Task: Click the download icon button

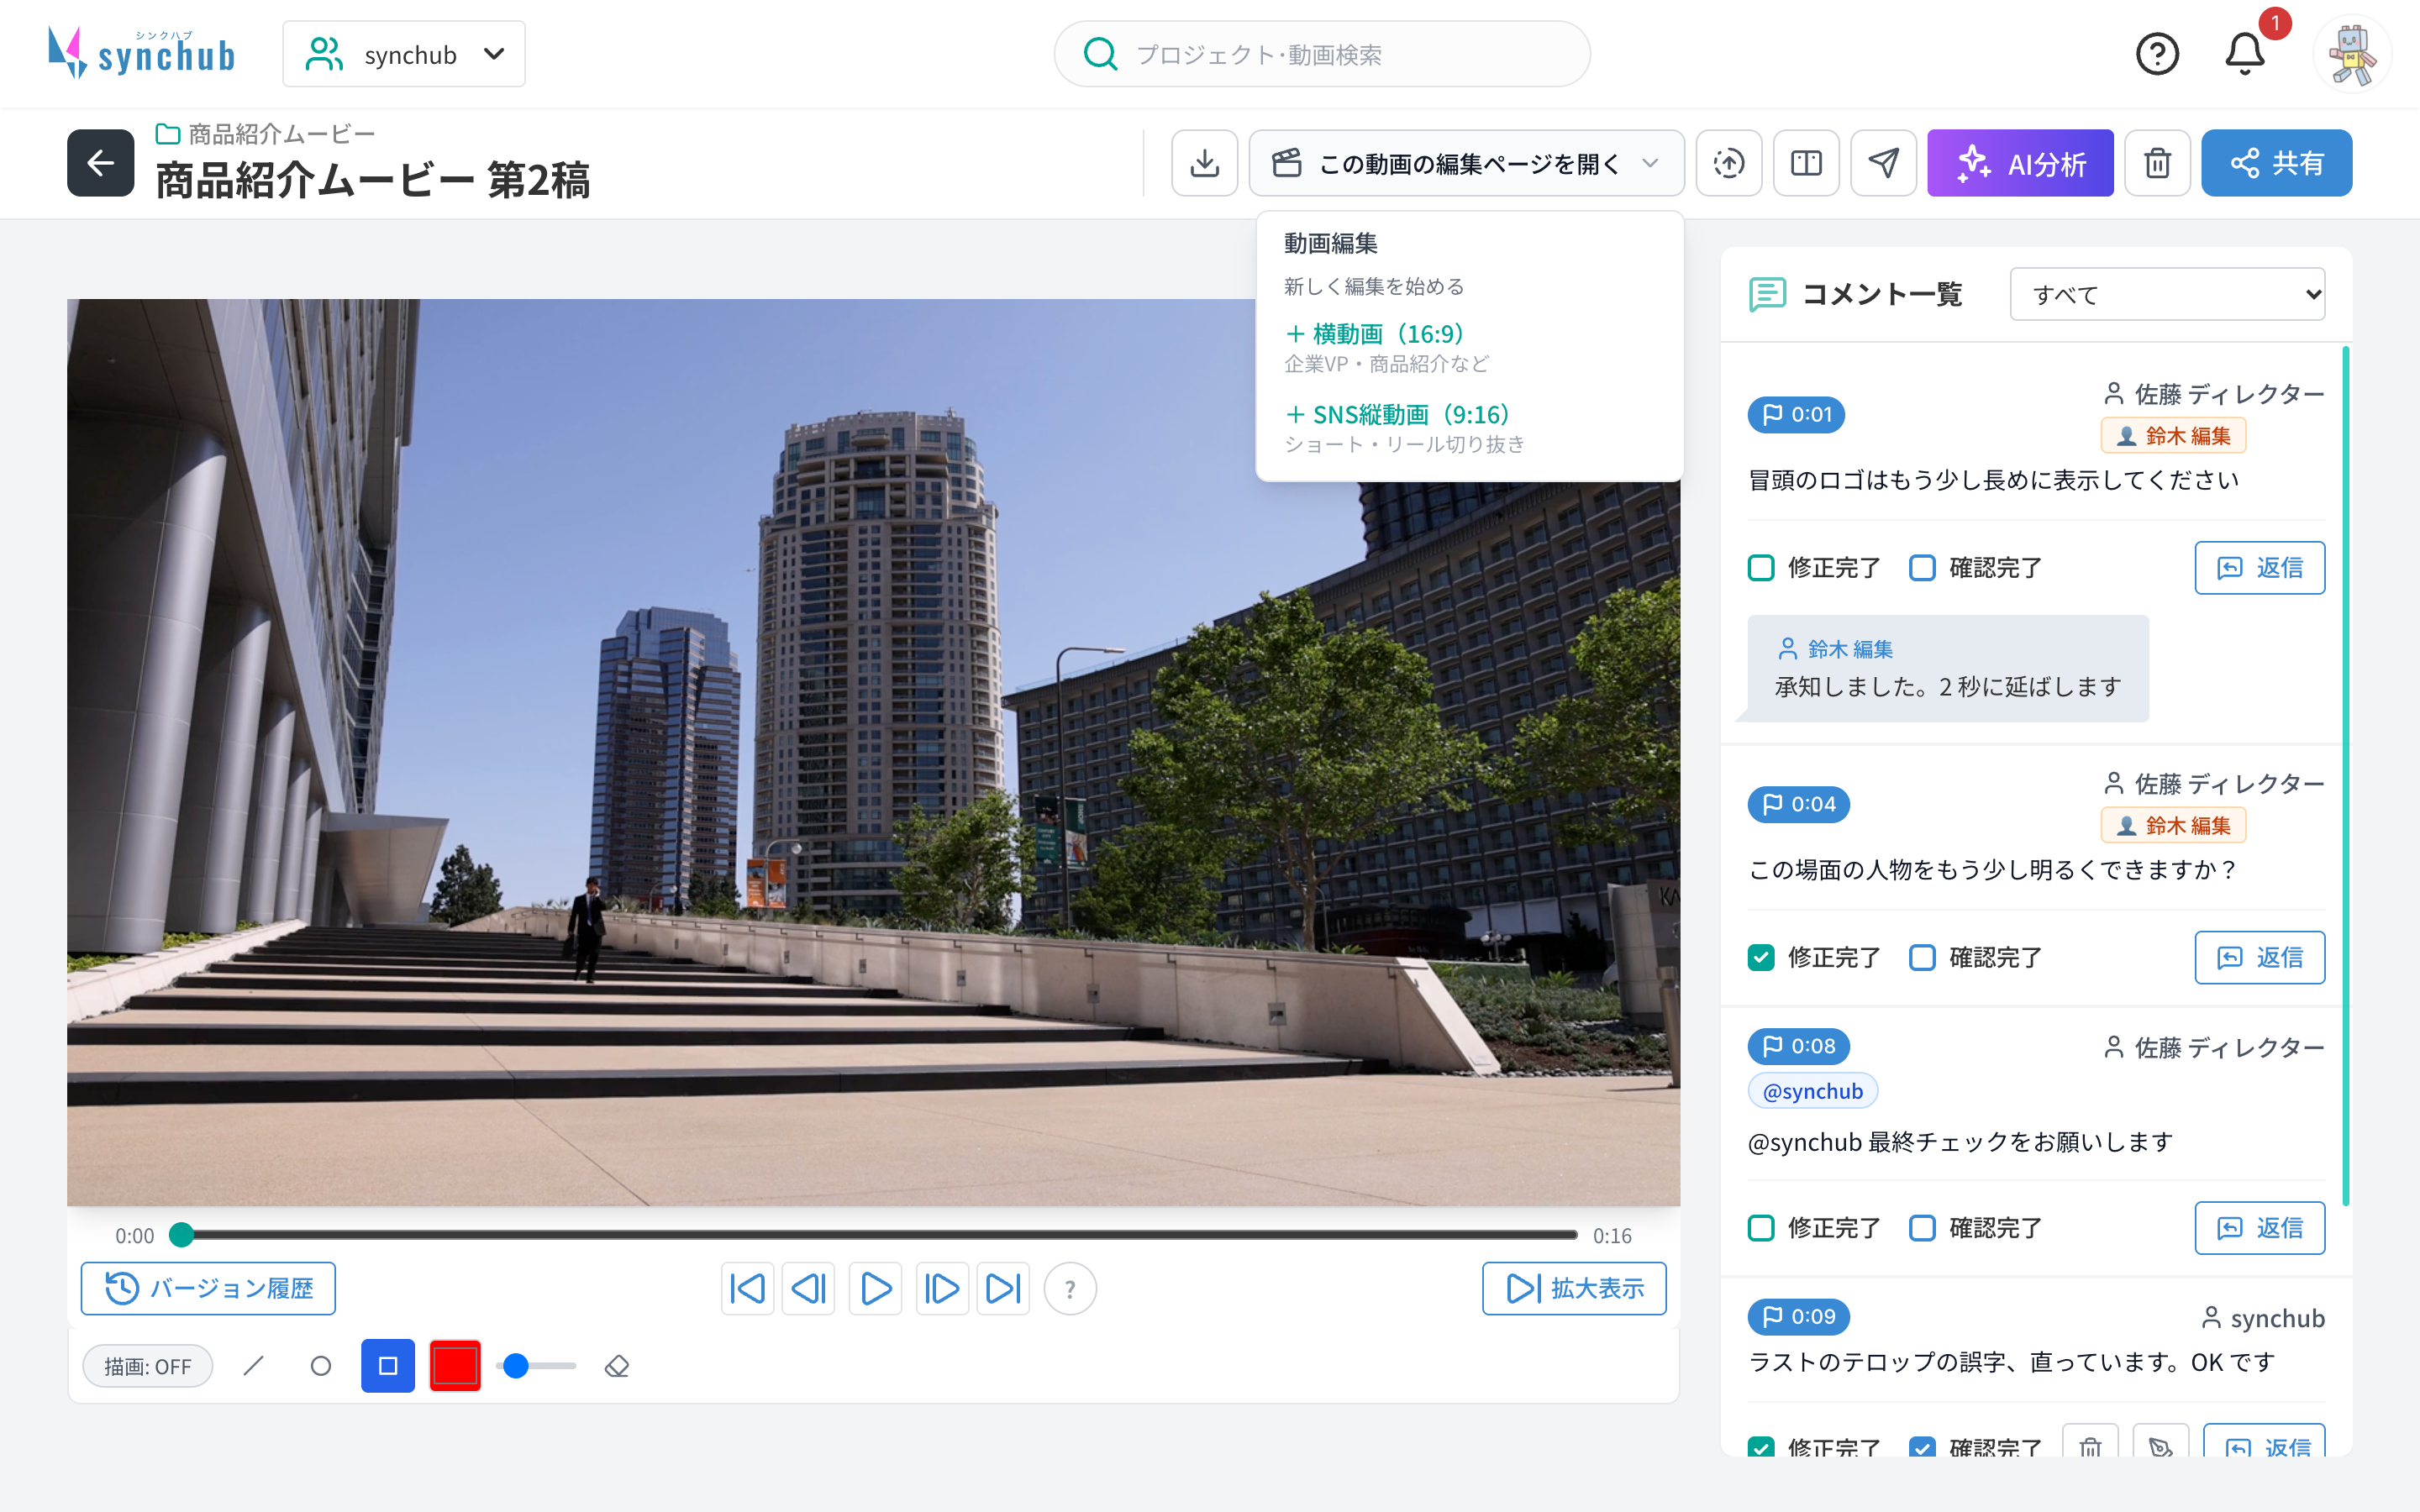Action: 1204,163
